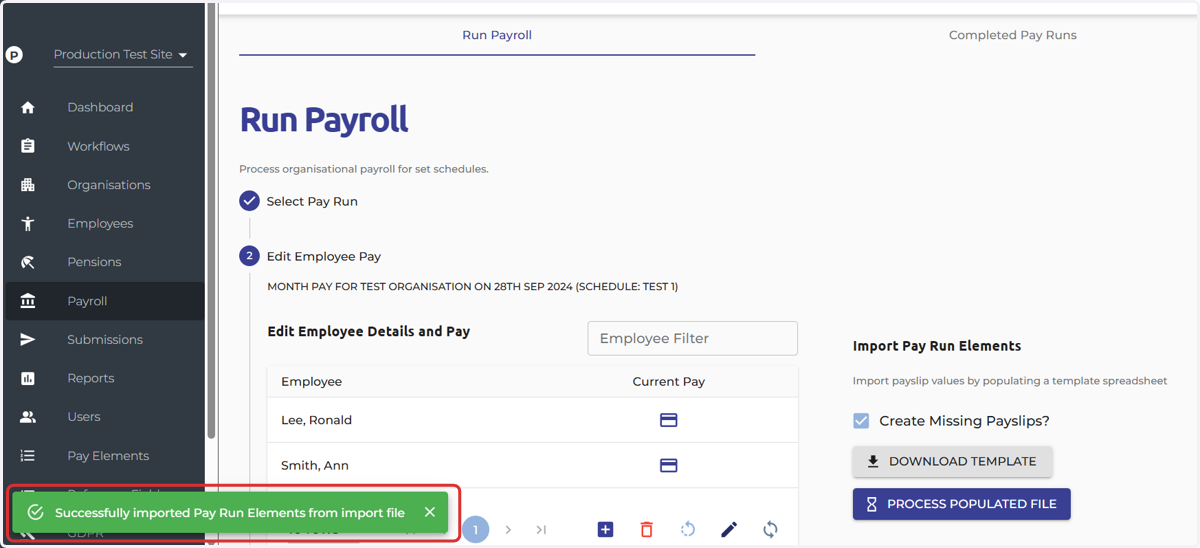
Task: Open the Dashboard home icon
Action: coord(28,107)
